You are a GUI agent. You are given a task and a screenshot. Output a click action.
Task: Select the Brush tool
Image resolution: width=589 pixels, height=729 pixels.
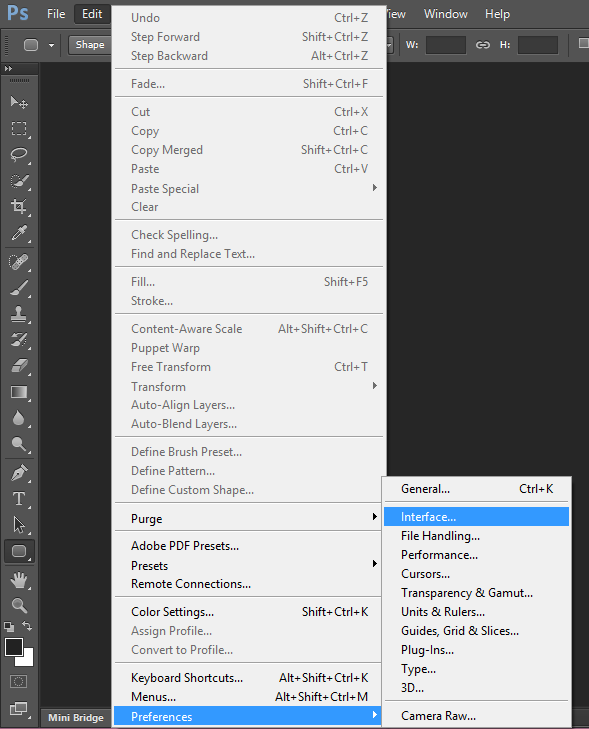[x=19, y=288]
